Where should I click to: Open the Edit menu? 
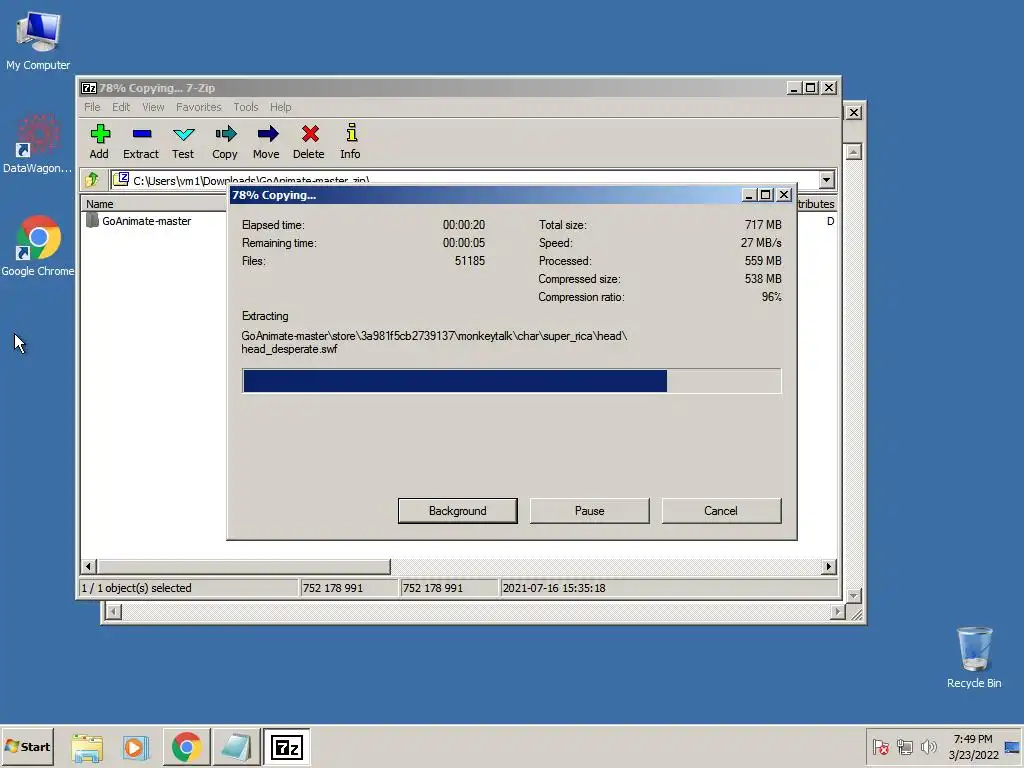click(x=121, y=107)
